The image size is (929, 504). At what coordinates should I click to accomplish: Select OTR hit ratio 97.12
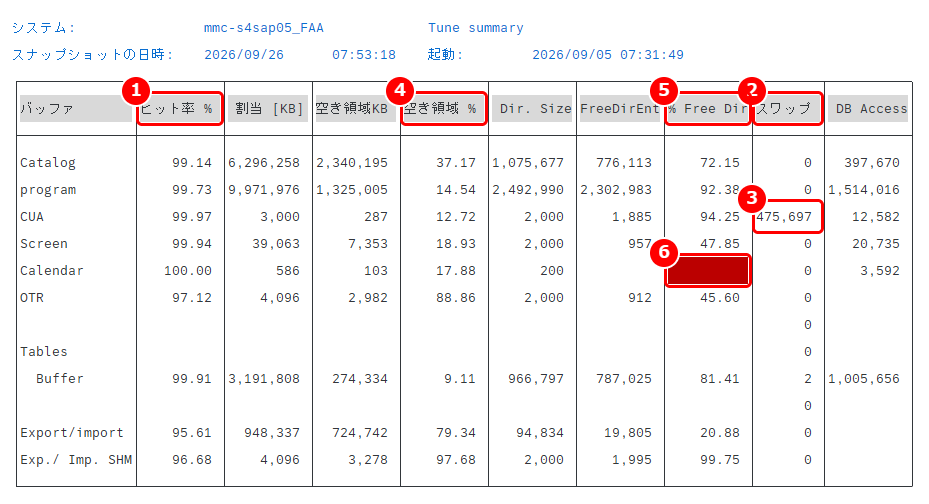[x=191, y=297]
